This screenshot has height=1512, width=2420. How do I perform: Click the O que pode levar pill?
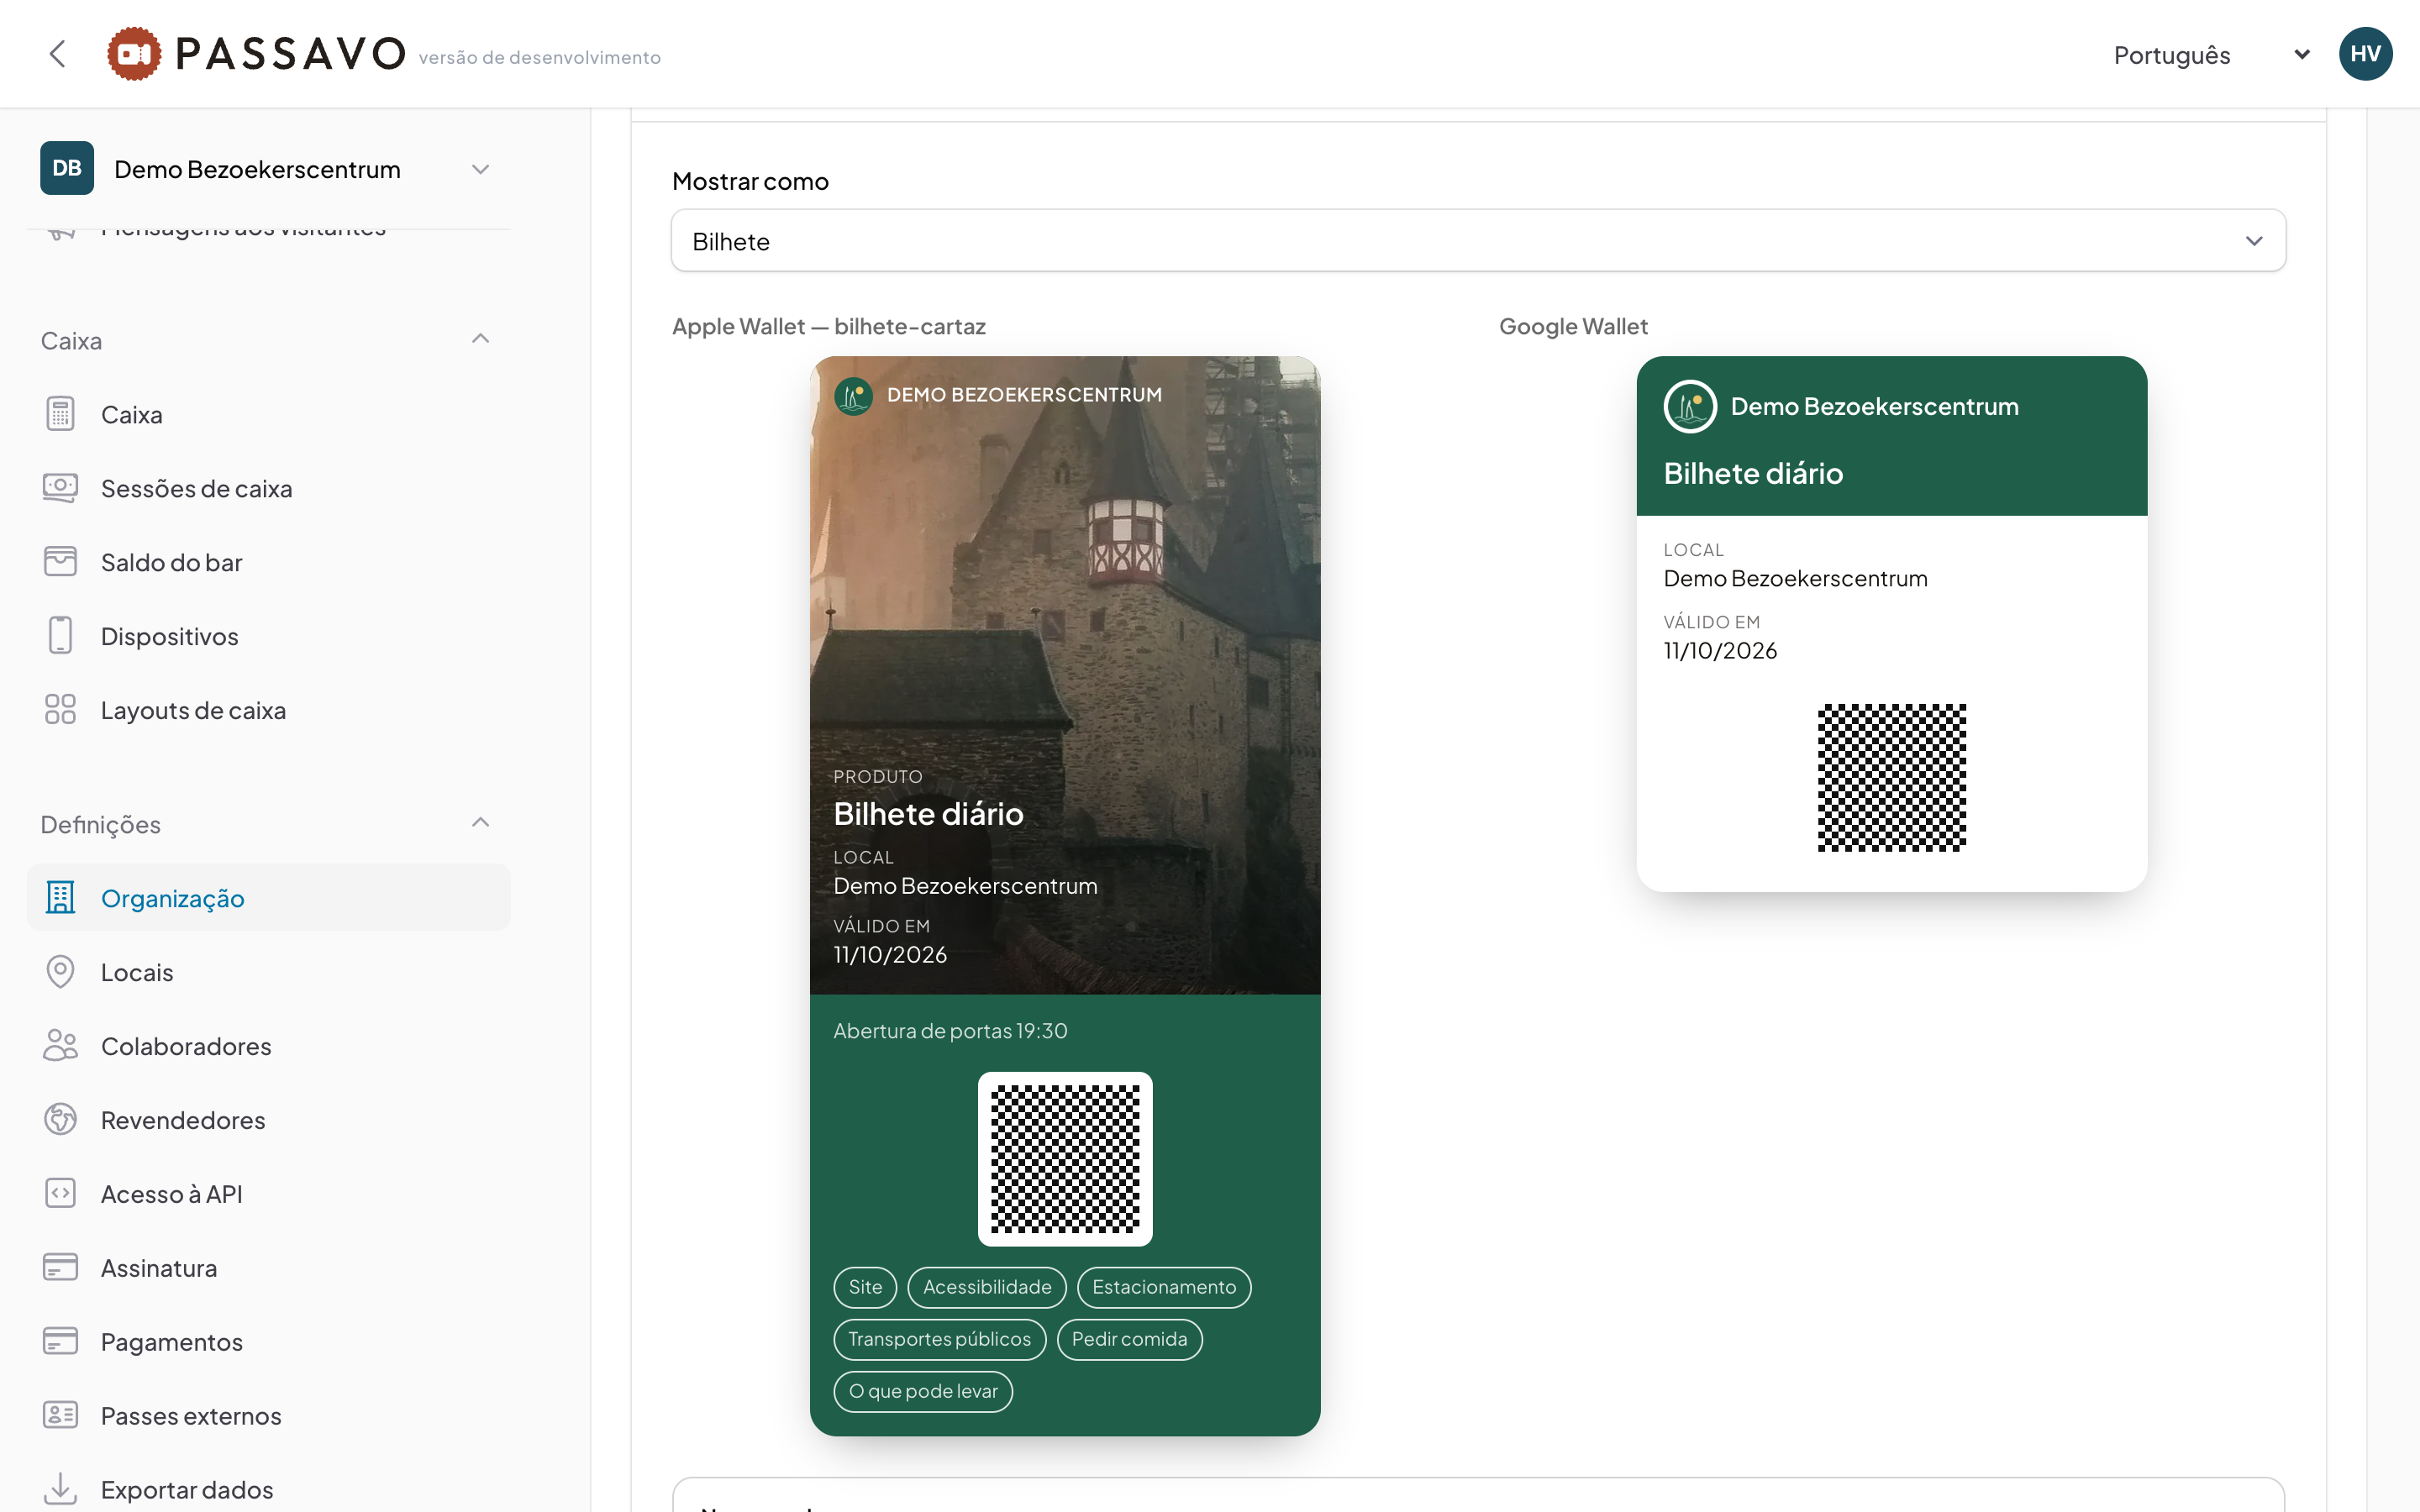click(923, 1391)
